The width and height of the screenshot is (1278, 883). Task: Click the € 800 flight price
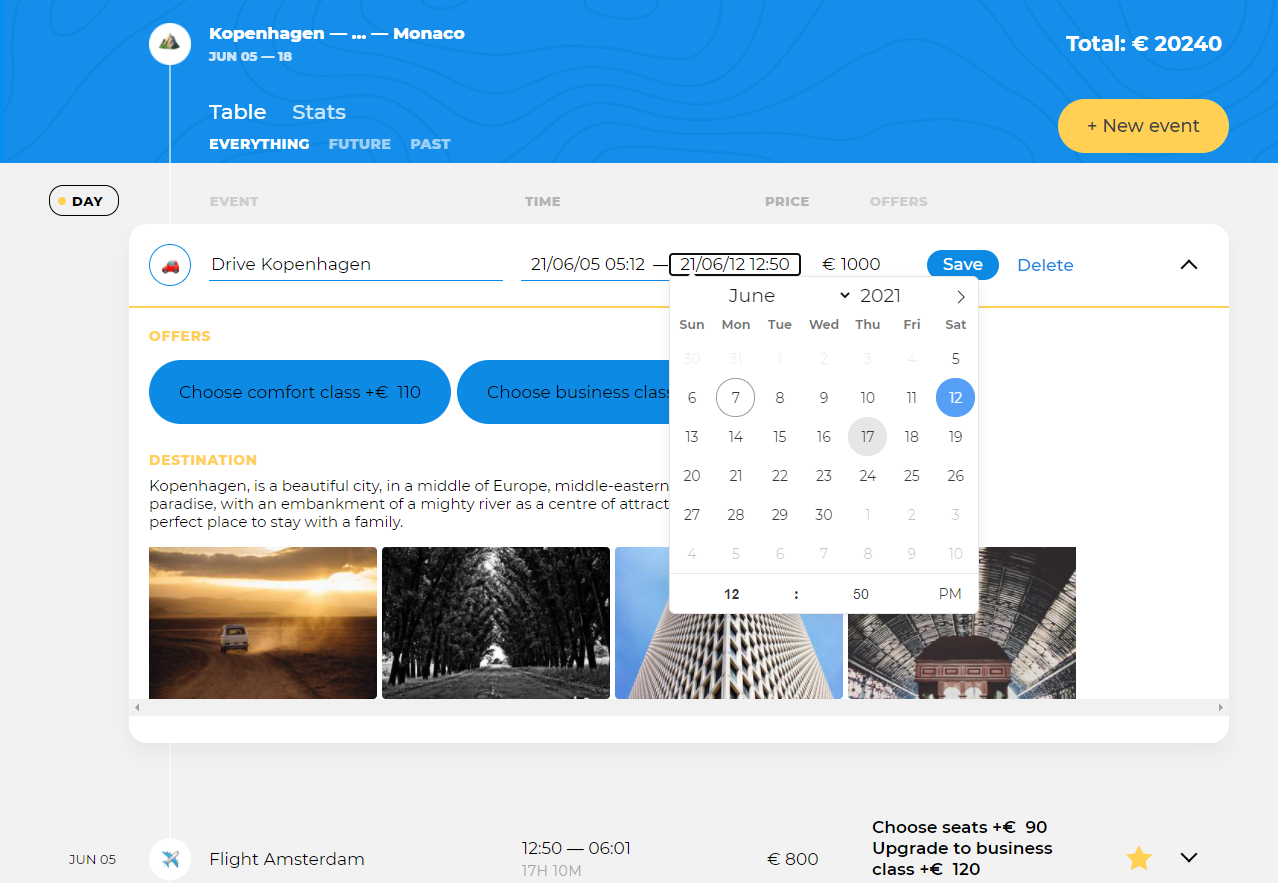click(793, 859)
